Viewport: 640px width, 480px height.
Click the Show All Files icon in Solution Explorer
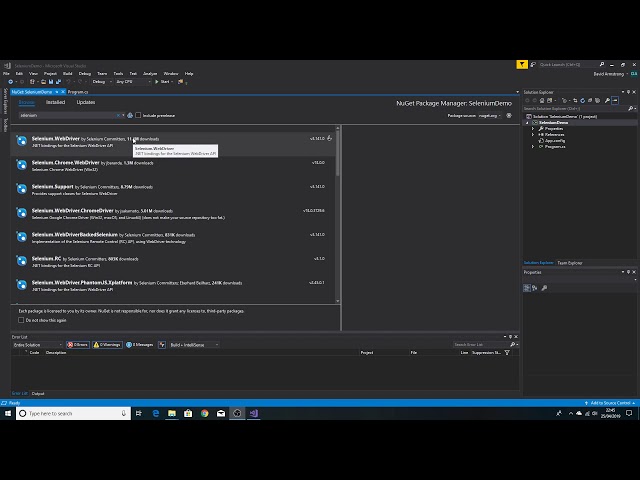coord(598,100)
